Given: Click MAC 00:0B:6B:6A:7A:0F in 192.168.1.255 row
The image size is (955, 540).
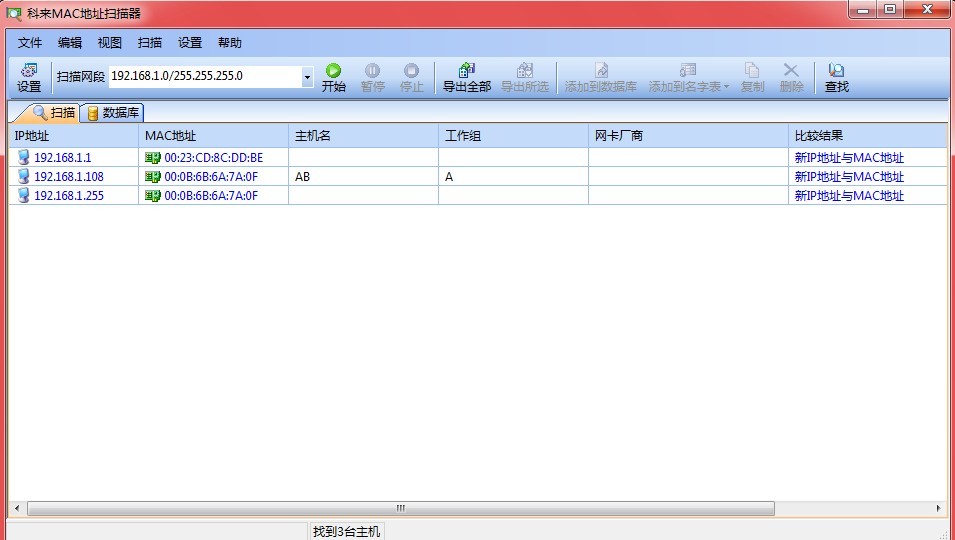Looking at the screenshot, I should 211,195.
